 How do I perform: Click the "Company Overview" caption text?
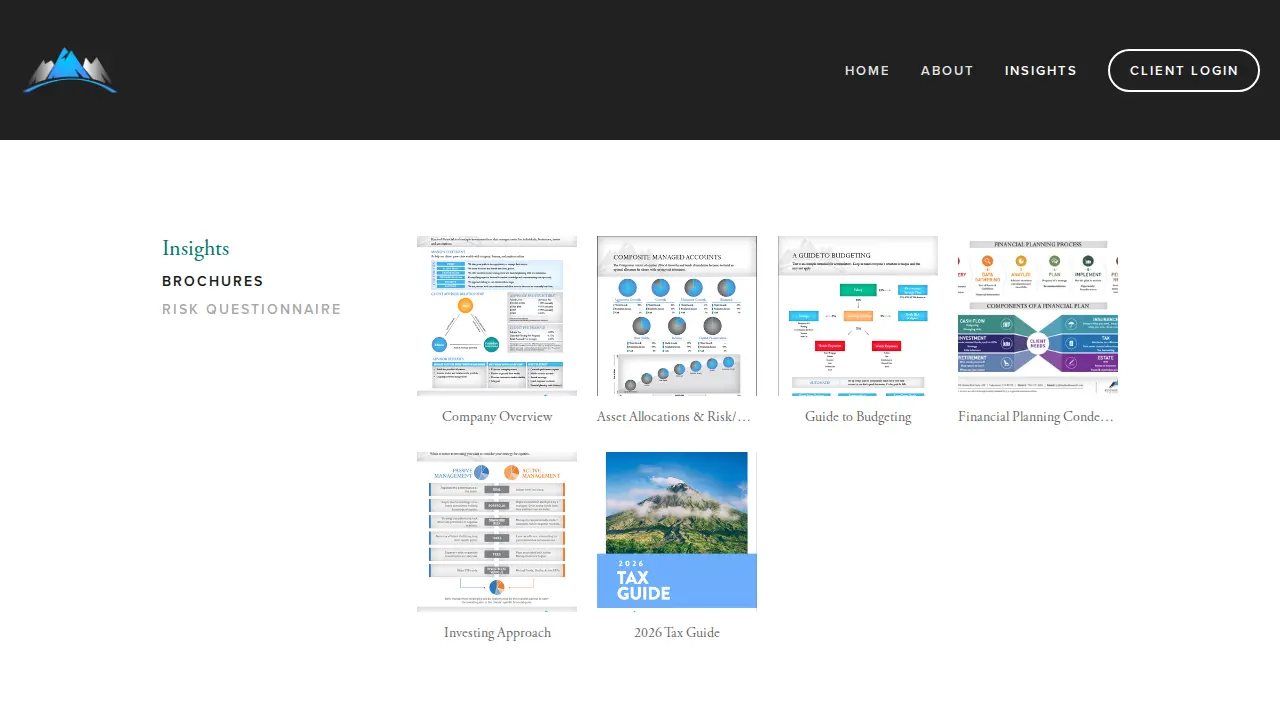pyautogui.click(x=497, y=417)
